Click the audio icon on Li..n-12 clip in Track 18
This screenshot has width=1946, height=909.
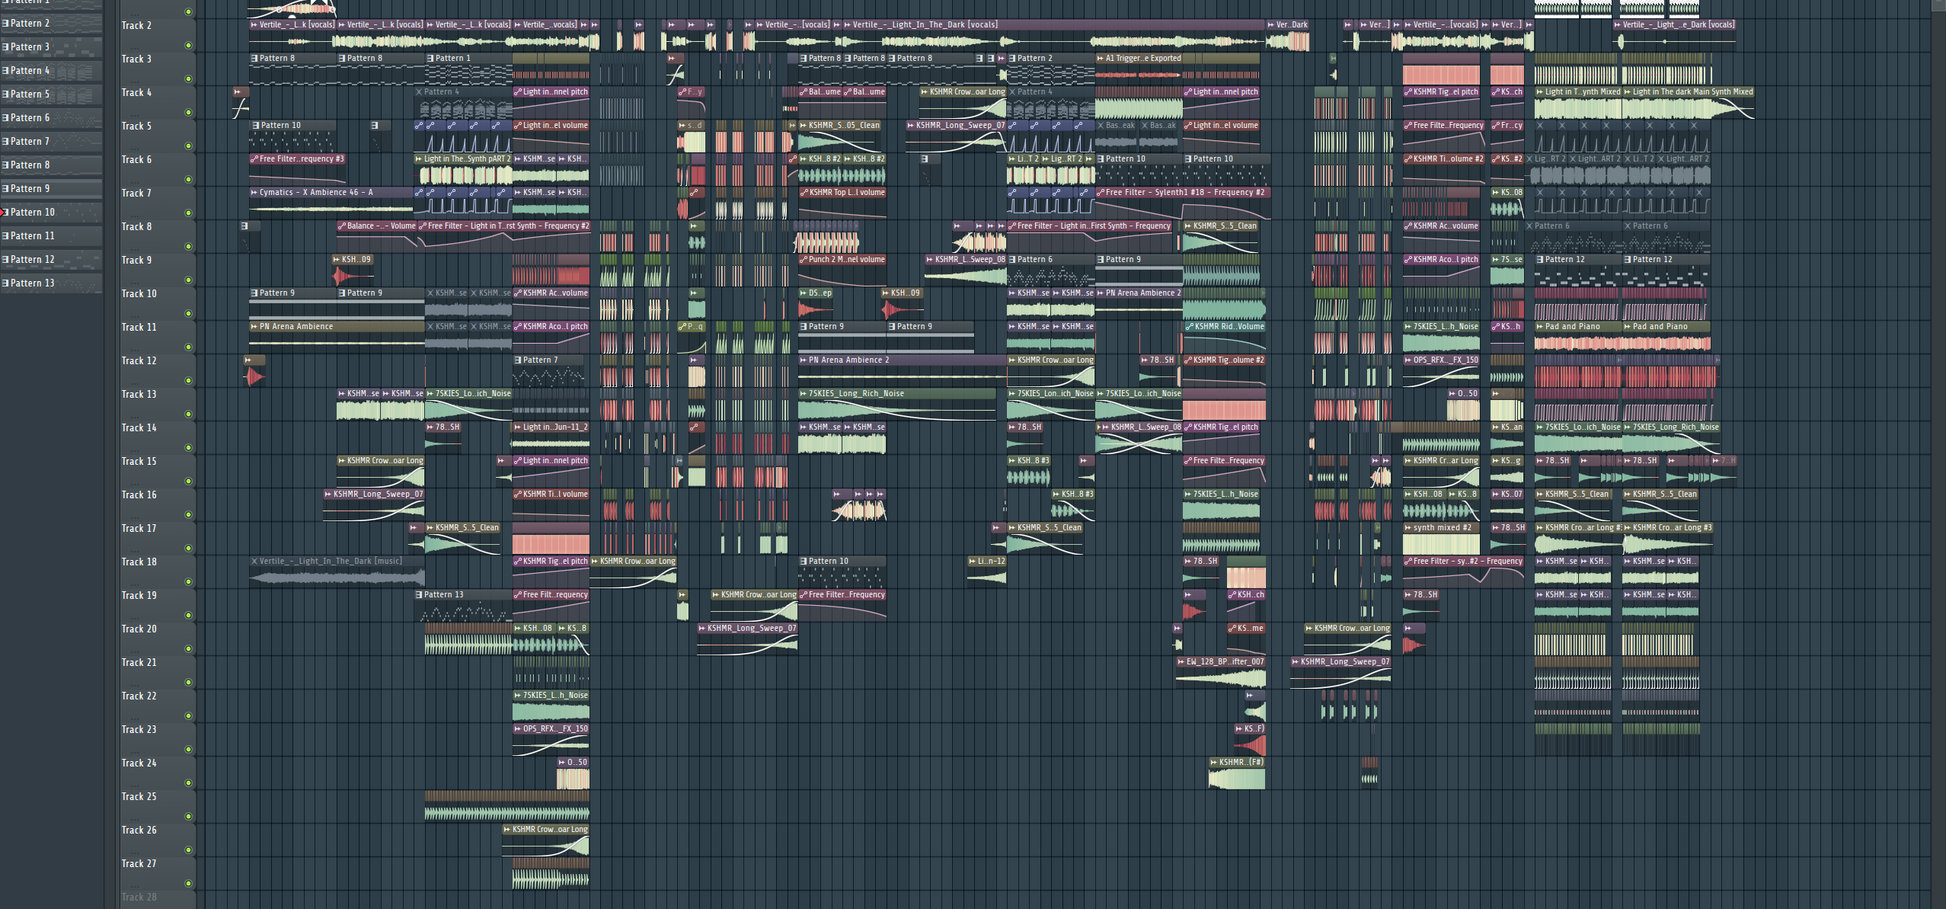[973, 561]
